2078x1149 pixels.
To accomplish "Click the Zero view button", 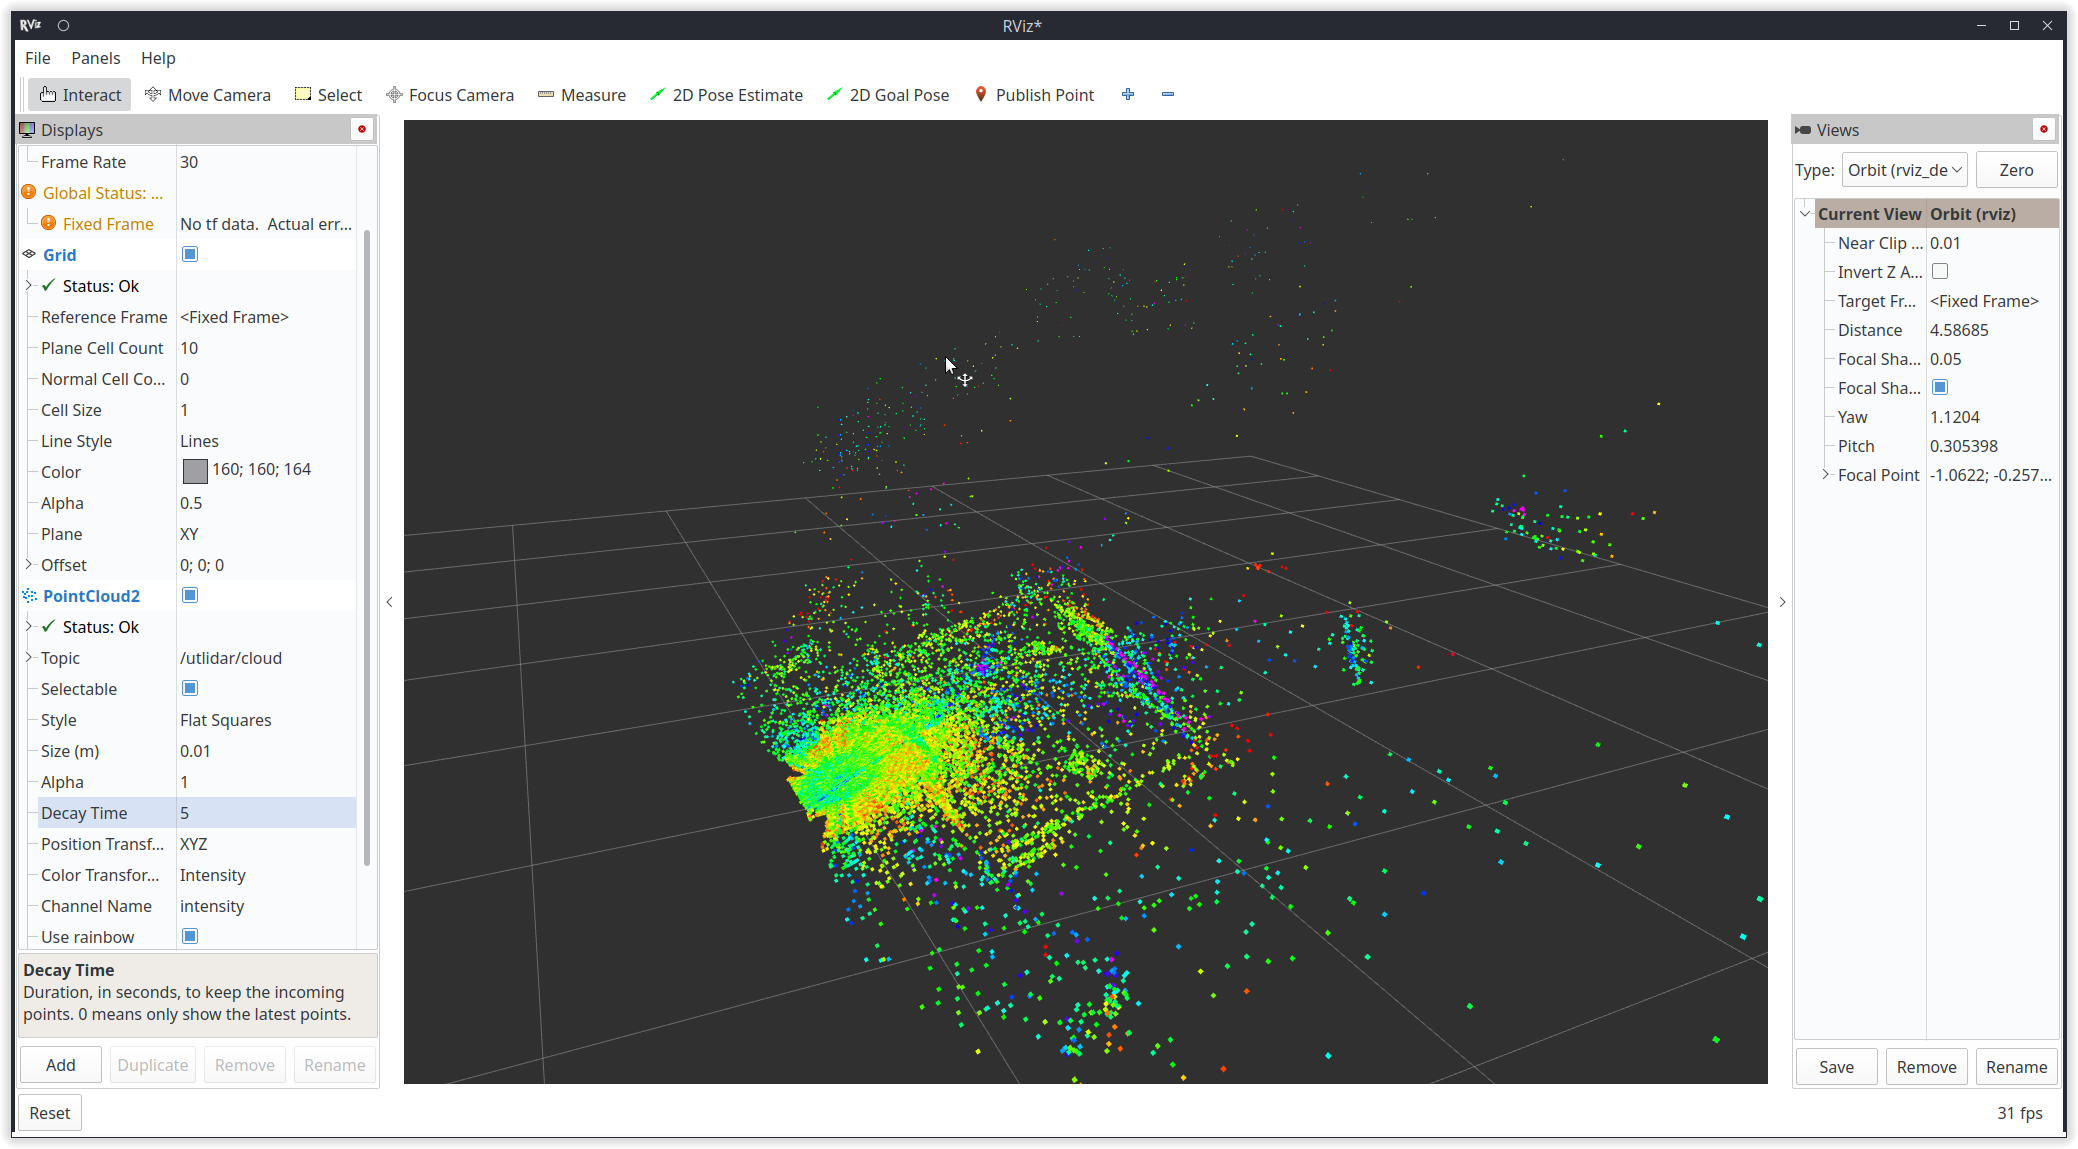I will tap(2016, 170).
